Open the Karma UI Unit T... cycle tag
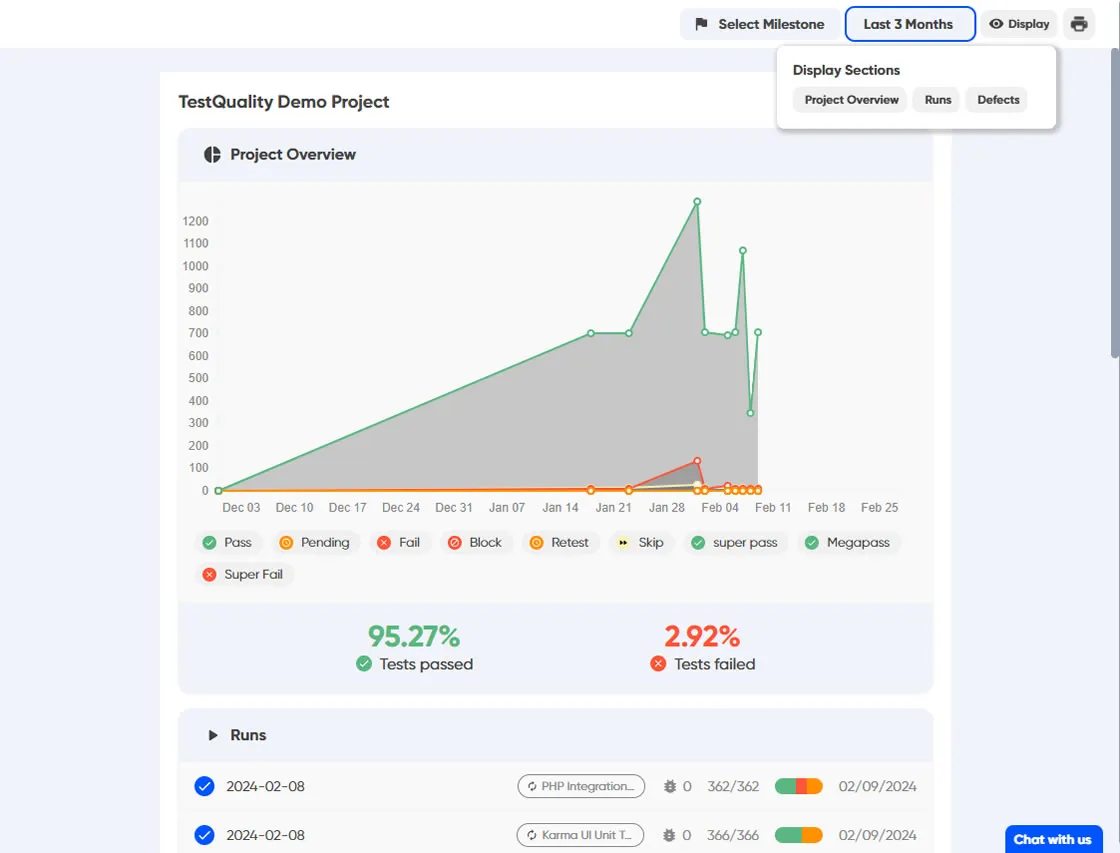This screenshot has height=853, width=1120. (x=580, y=835)
